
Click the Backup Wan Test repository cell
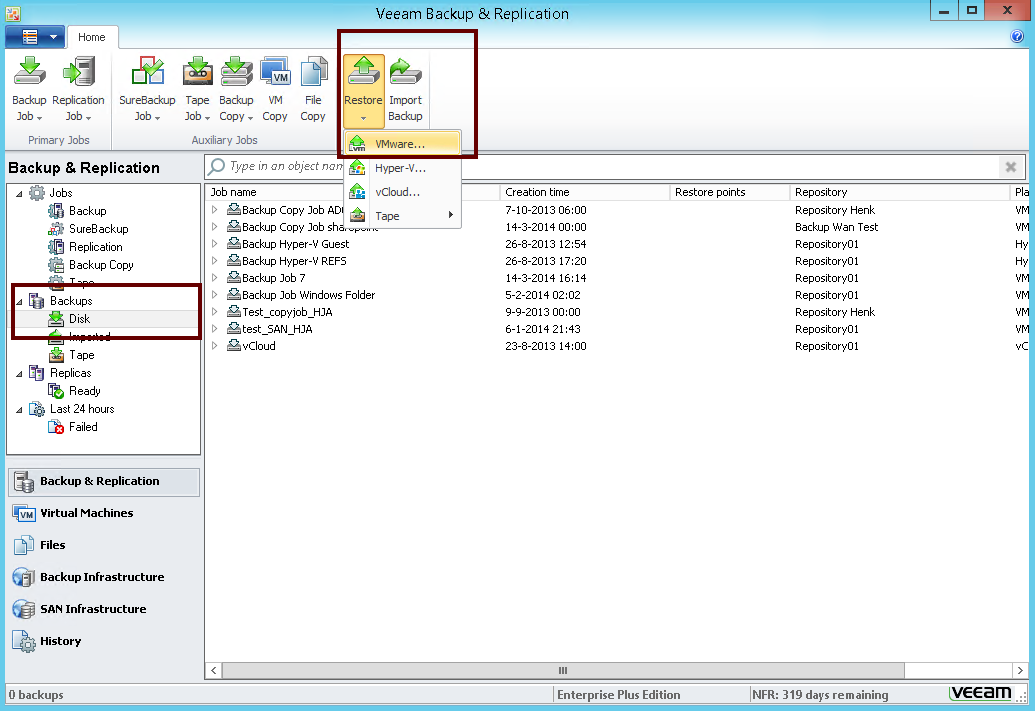coord(836,227)
